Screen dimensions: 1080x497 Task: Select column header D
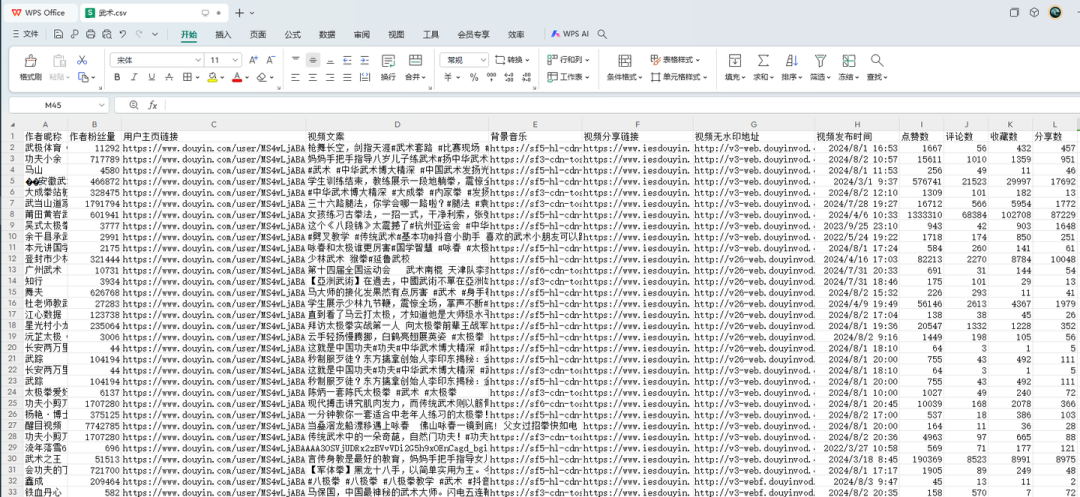point(397,125)
